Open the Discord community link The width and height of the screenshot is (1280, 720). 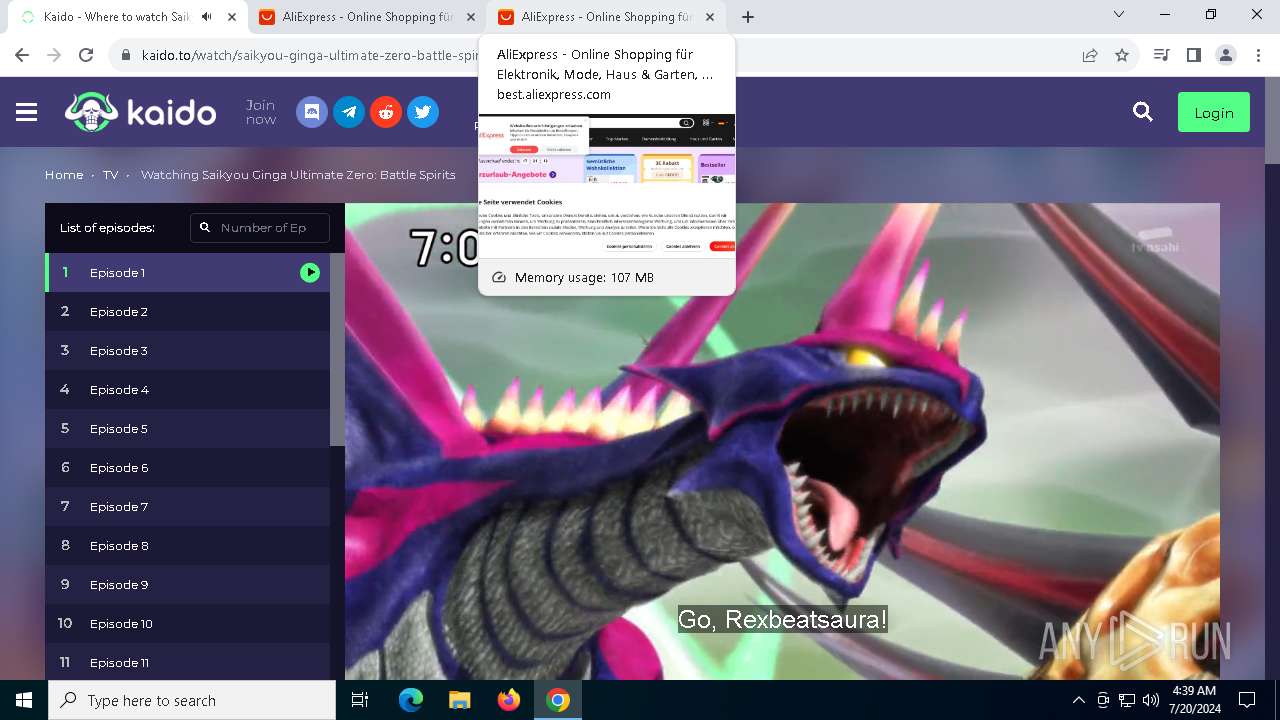point(312,112)
